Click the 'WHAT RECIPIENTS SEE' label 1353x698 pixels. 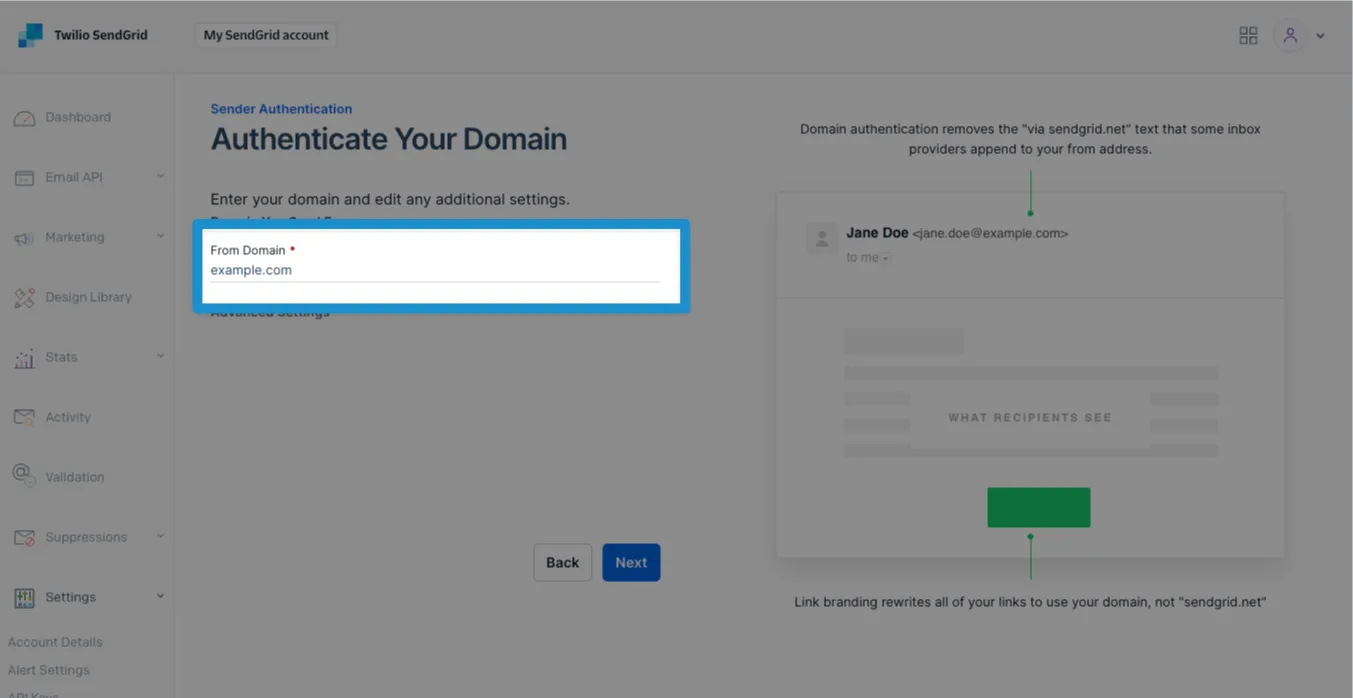tap(1030, 418)
